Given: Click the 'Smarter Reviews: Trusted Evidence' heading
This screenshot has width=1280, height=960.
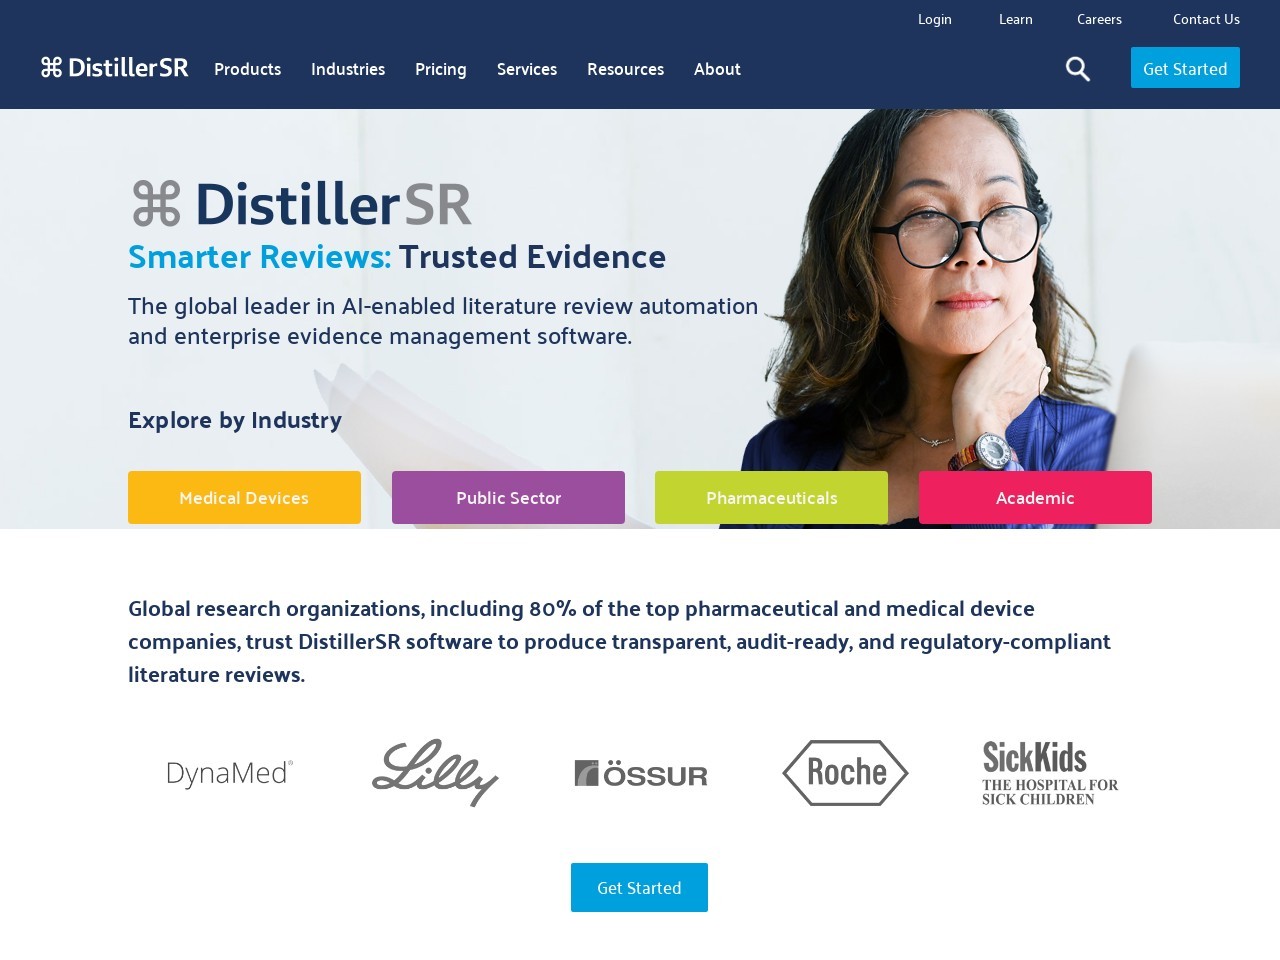Looking at the screenshot, I should pyautogui.click(x=397, y=257).
